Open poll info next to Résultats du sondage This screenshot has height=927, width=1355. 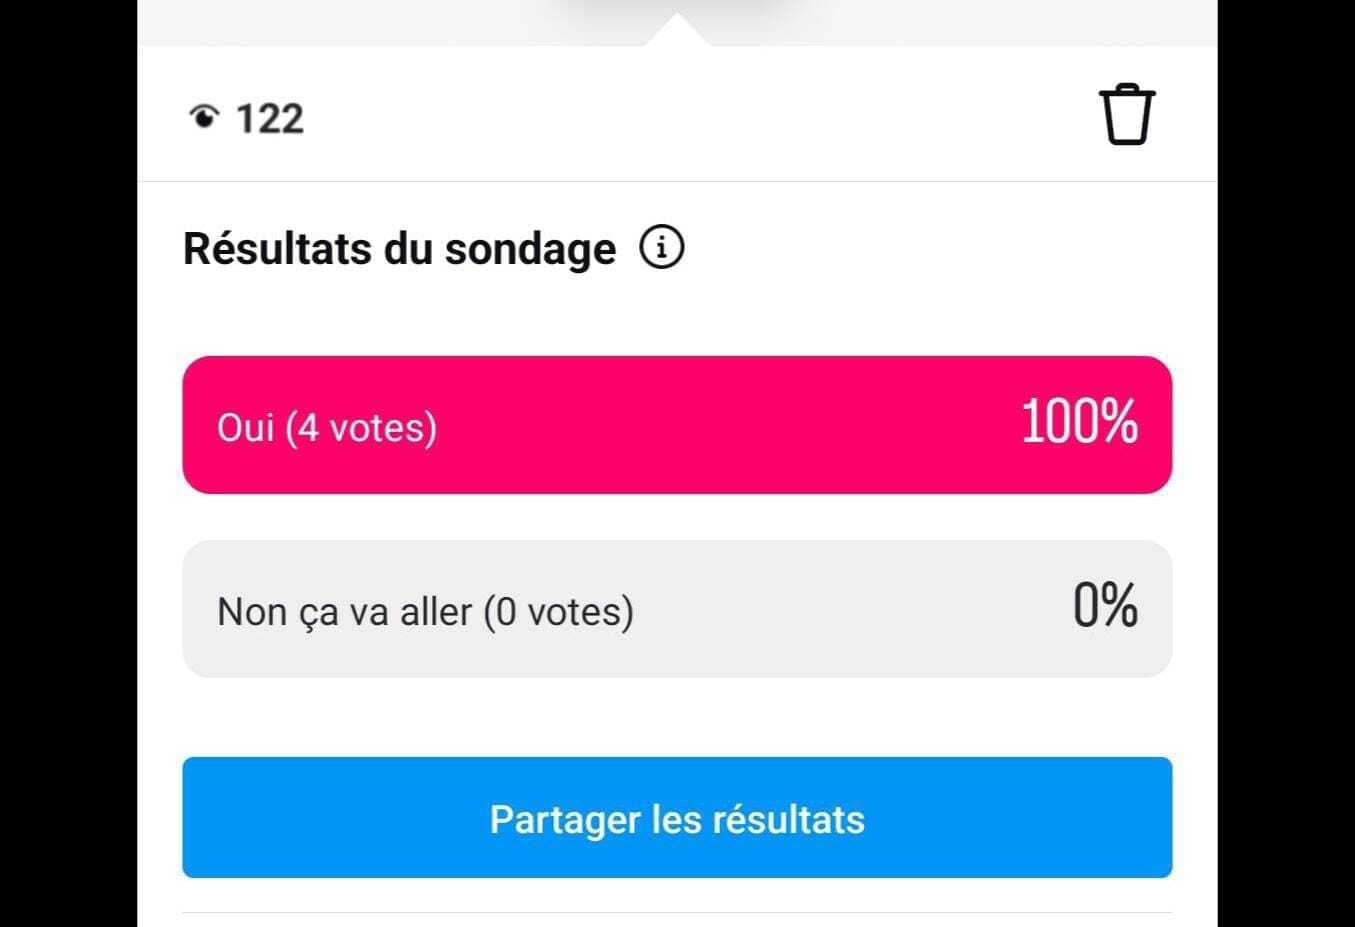point(662,247)
